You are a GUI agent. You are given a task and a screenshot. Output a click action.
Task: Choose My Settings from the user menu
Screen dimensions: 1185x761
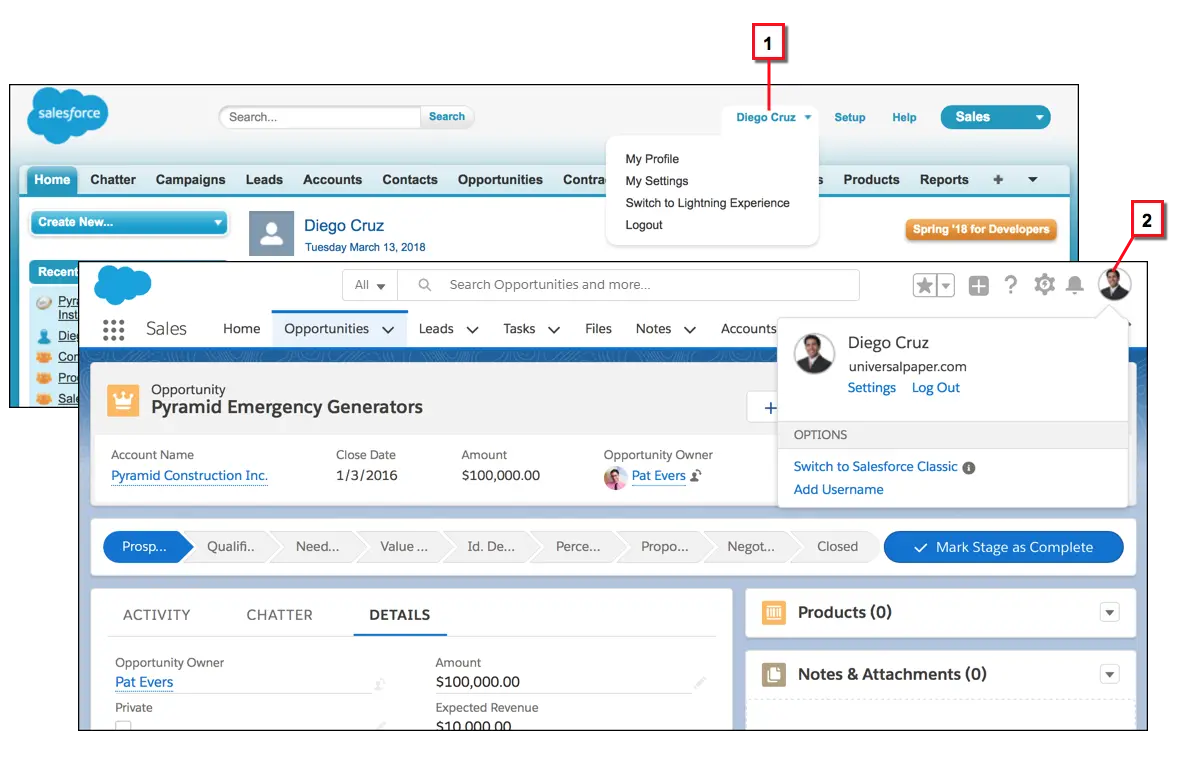click(x=657, y=181)
